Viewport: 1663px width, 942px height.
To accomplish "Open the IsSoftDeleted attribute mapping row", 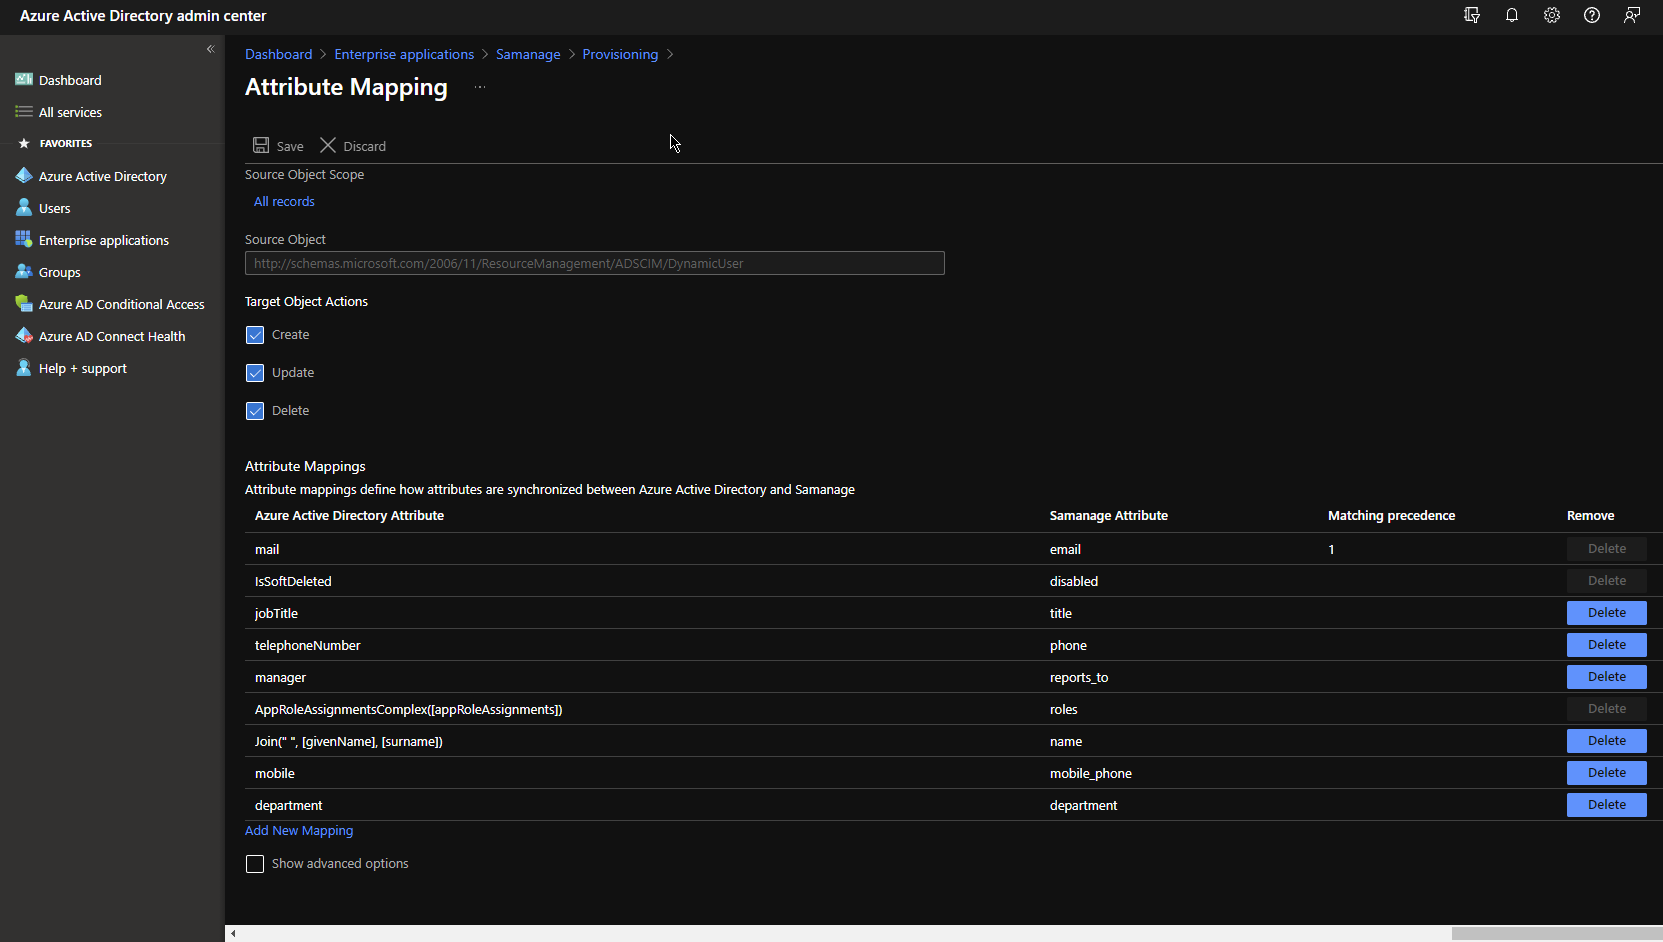I will point(954,581).
